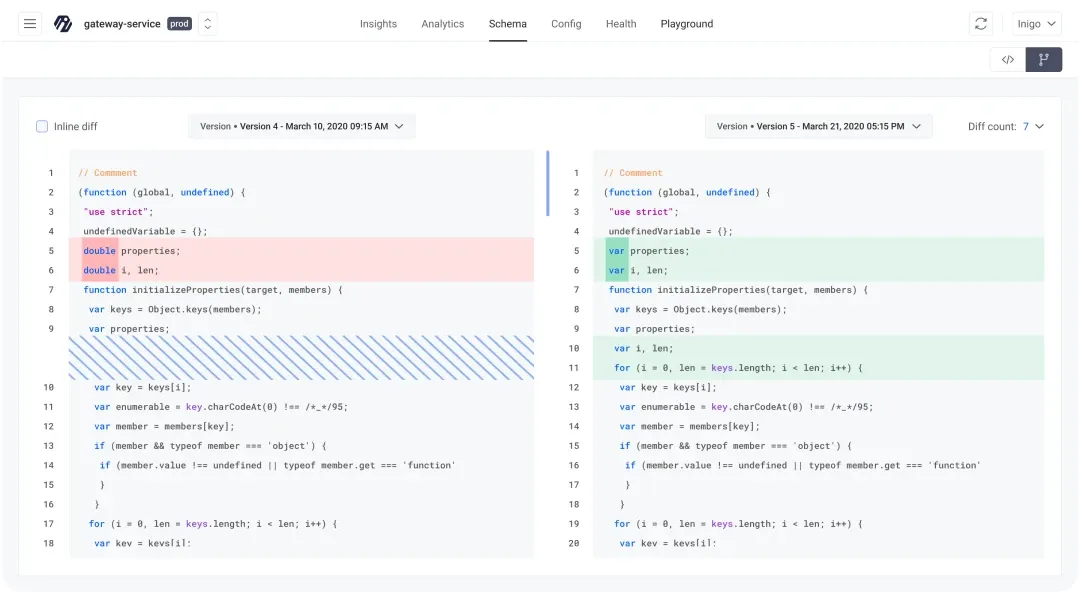Click added line 10 'var i, len;'

pyautogui.click(x=818, y=348)
